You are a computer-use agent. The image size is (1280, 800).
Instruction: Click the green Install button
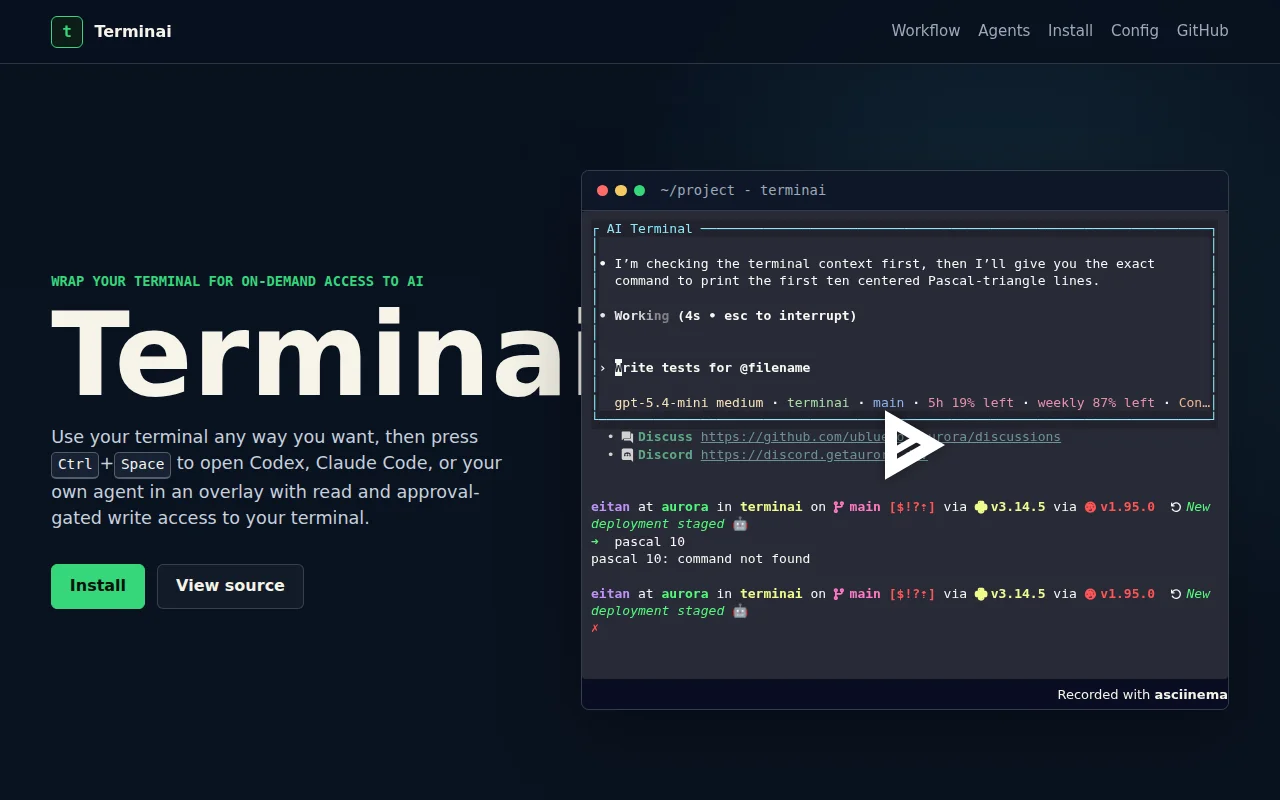pyautogui.click(x=98, y=586)
